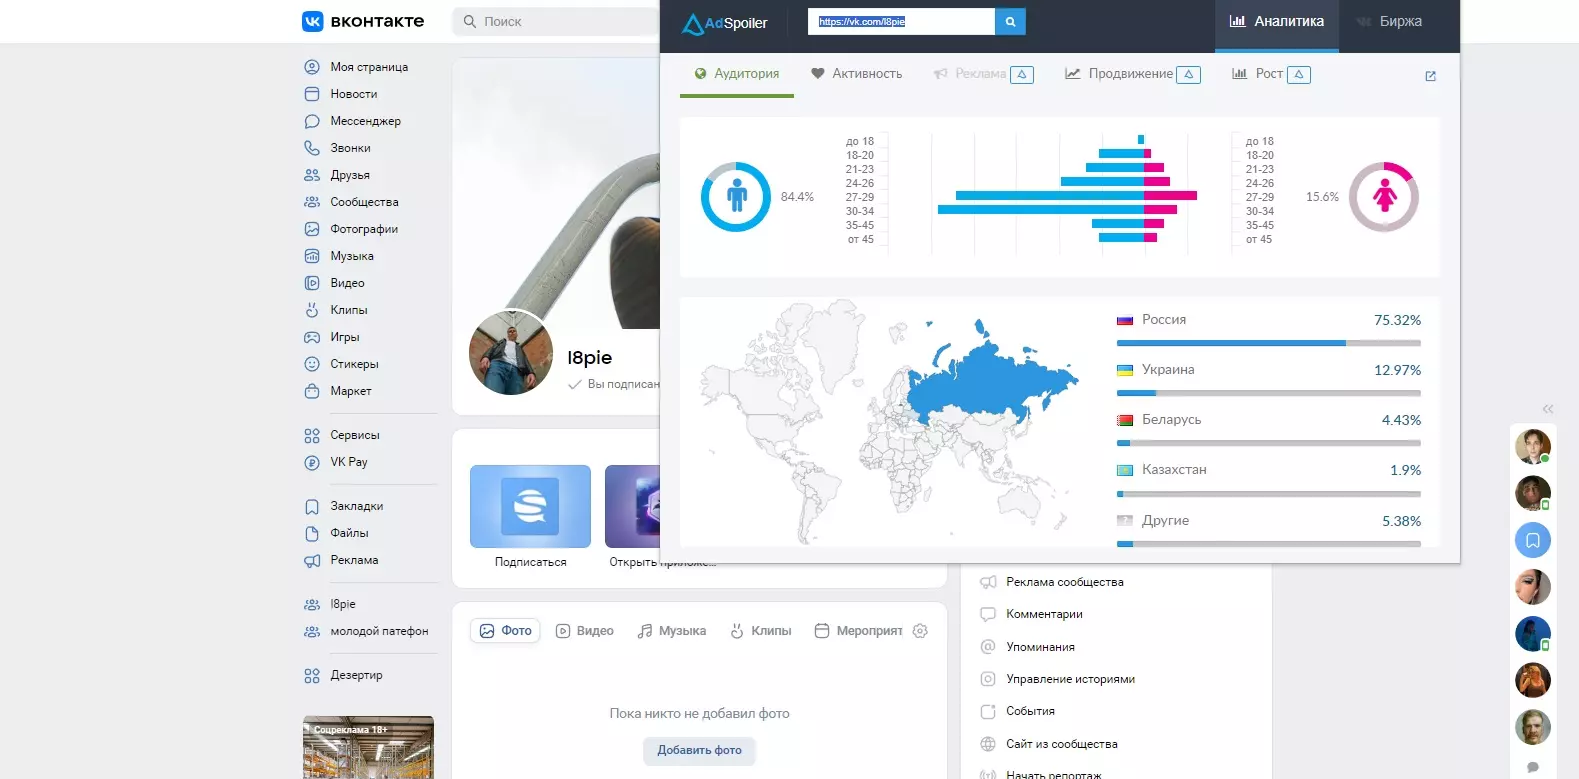Switch to the Биржа tab in AdSpoiler
This screenshot has width=1579, height=779.
pos(1389,21)
